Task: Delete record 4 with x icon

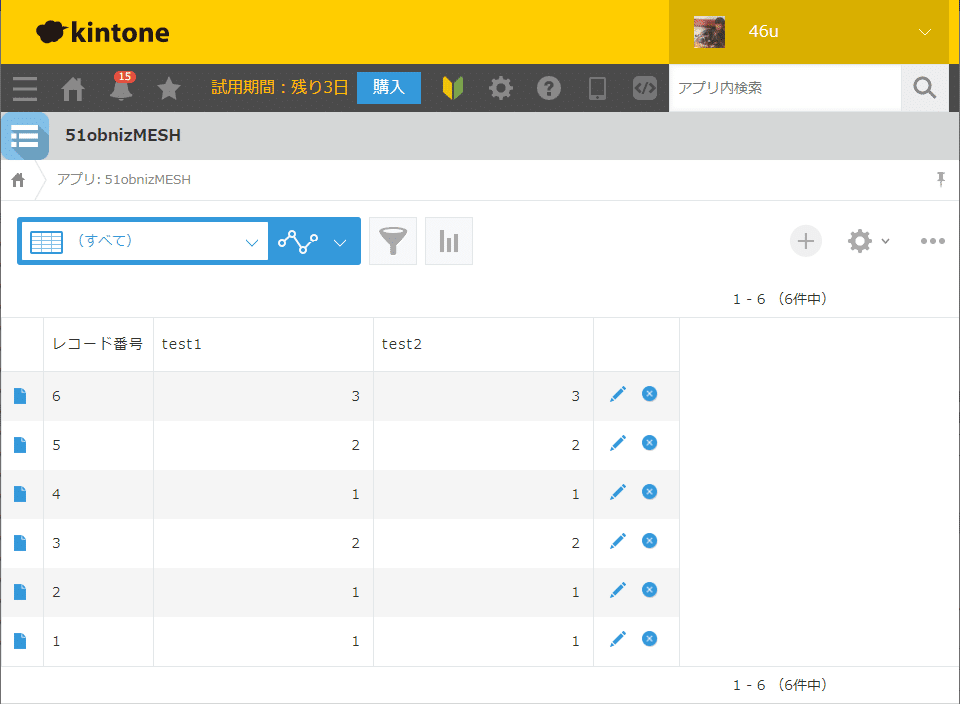Action: coord(650,492)
